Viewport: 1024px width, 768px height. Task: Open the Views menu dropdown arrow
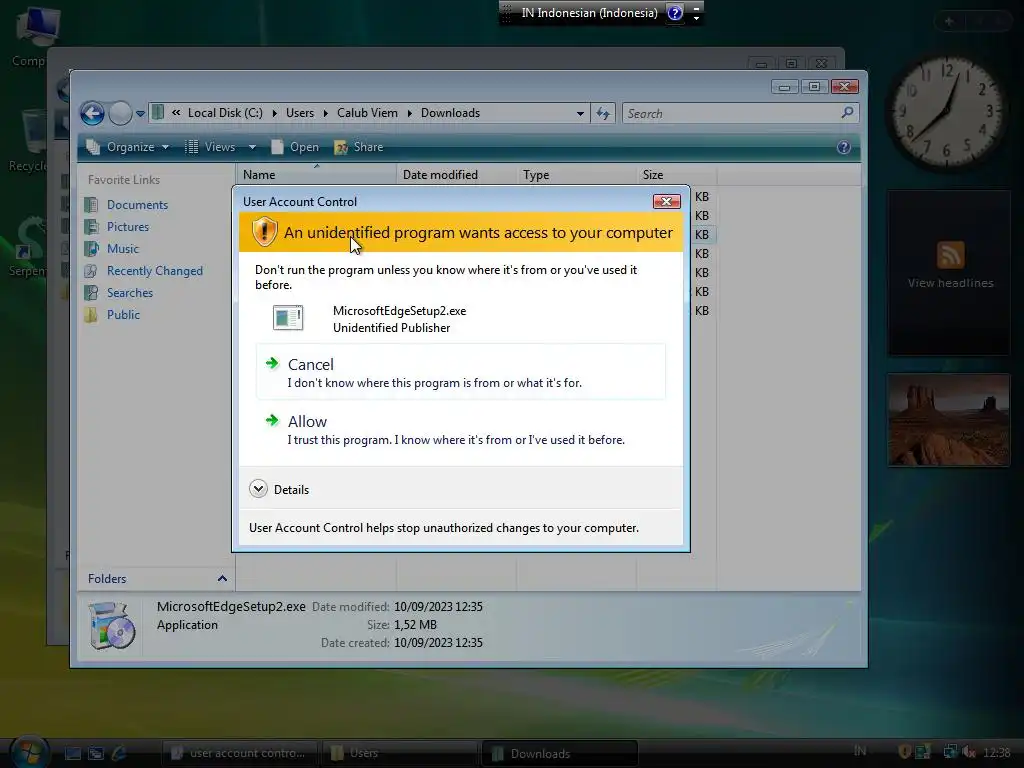click(x=252, y=147)
